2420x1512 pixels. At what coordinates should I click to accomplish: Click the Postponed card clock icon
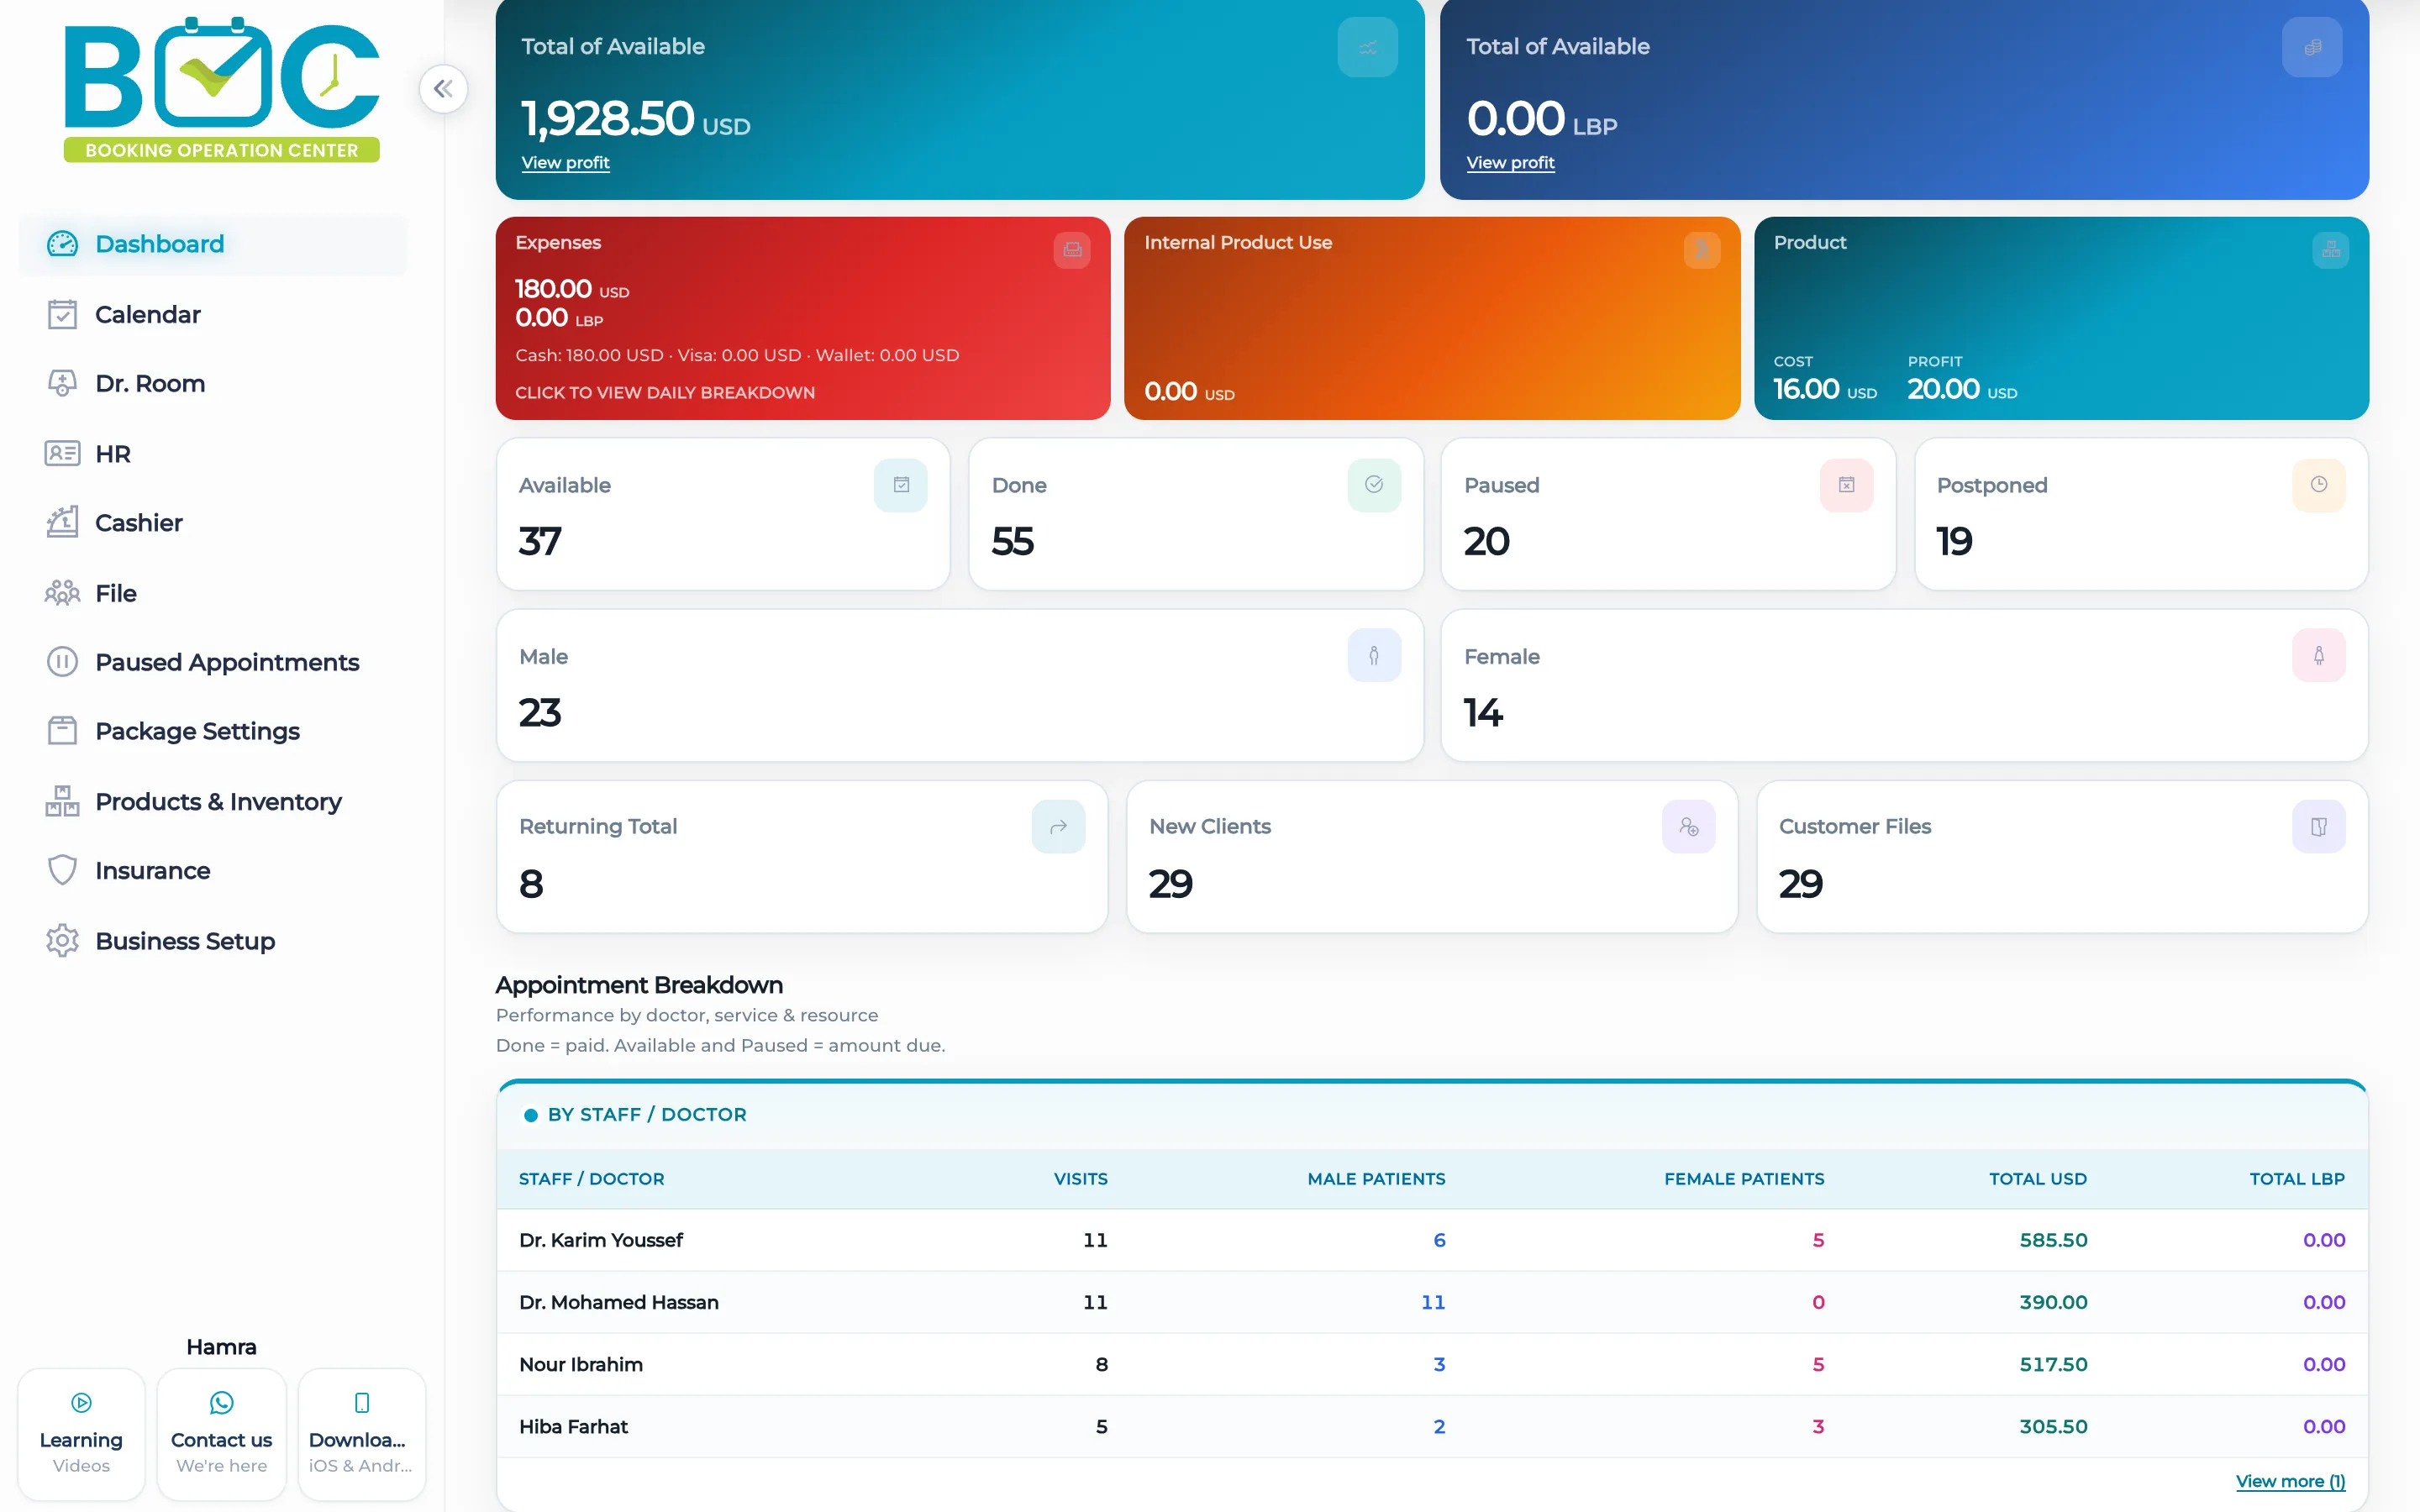click(x=2319, y=485)
